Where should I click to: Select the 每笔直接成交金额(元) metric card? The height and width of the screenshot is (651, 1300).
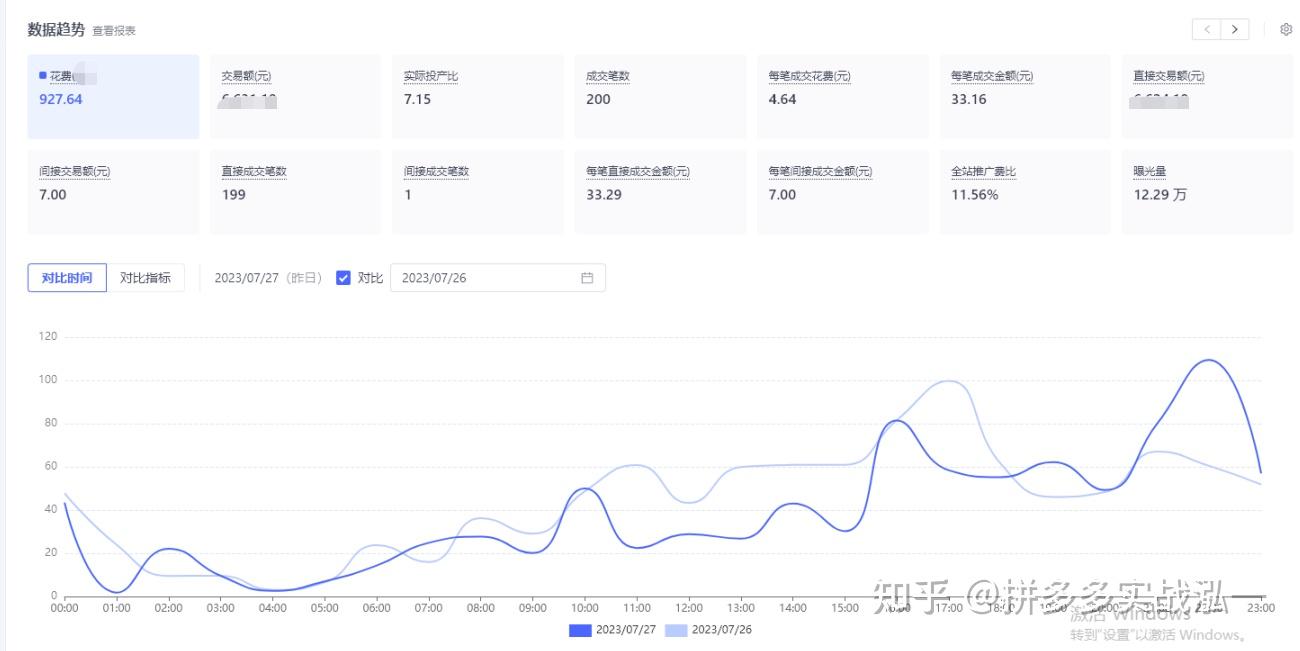click(x=660, y=192)
